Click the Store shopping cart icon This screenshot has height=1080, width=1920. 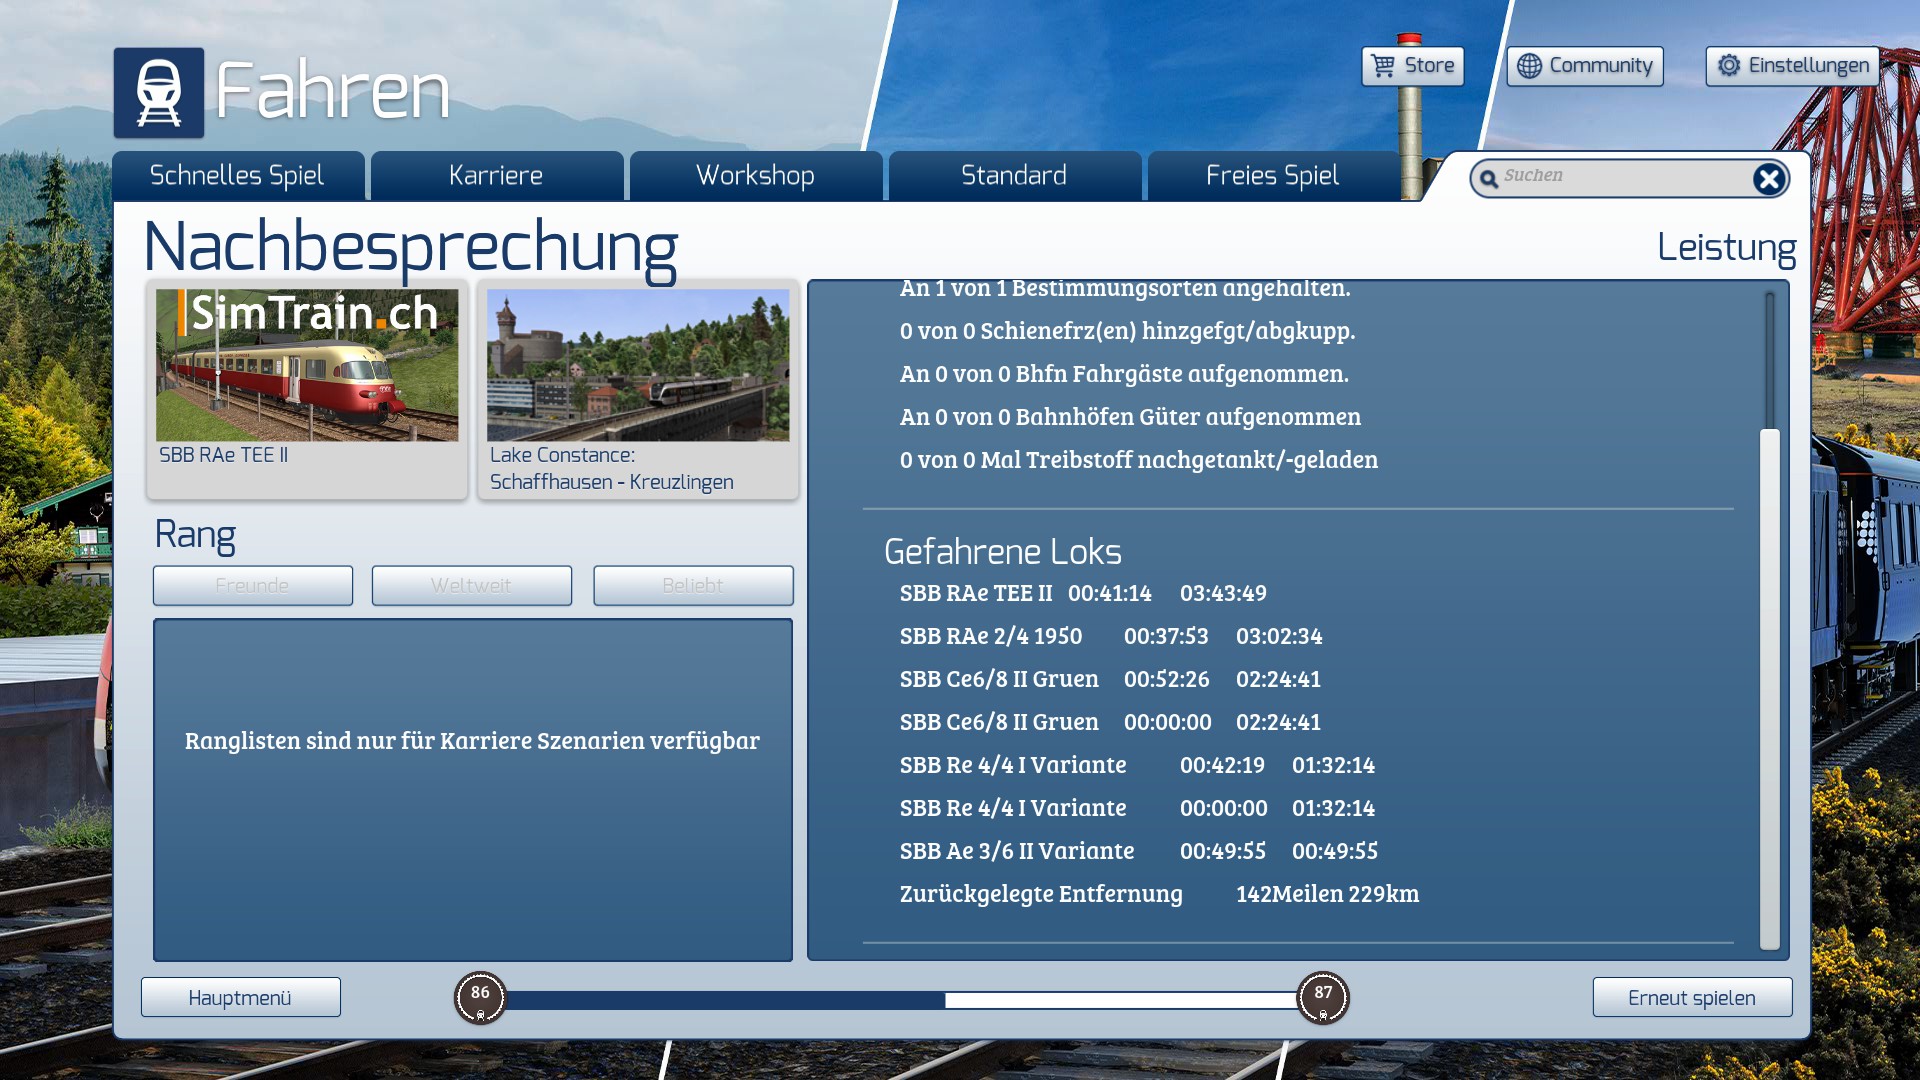pos(1383,66)
